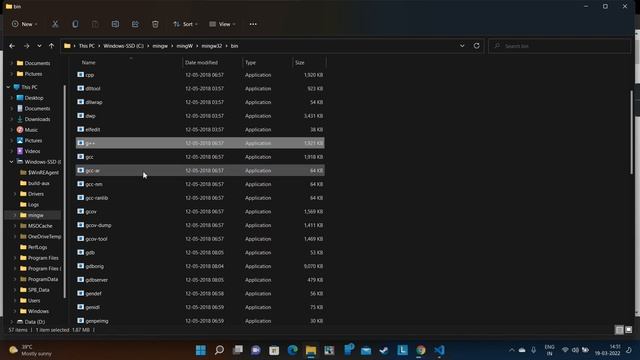This screenshot has height=360, width=640.
Task: Open Visual Studio Code from taskbar
Action: [x=439, y=350]
